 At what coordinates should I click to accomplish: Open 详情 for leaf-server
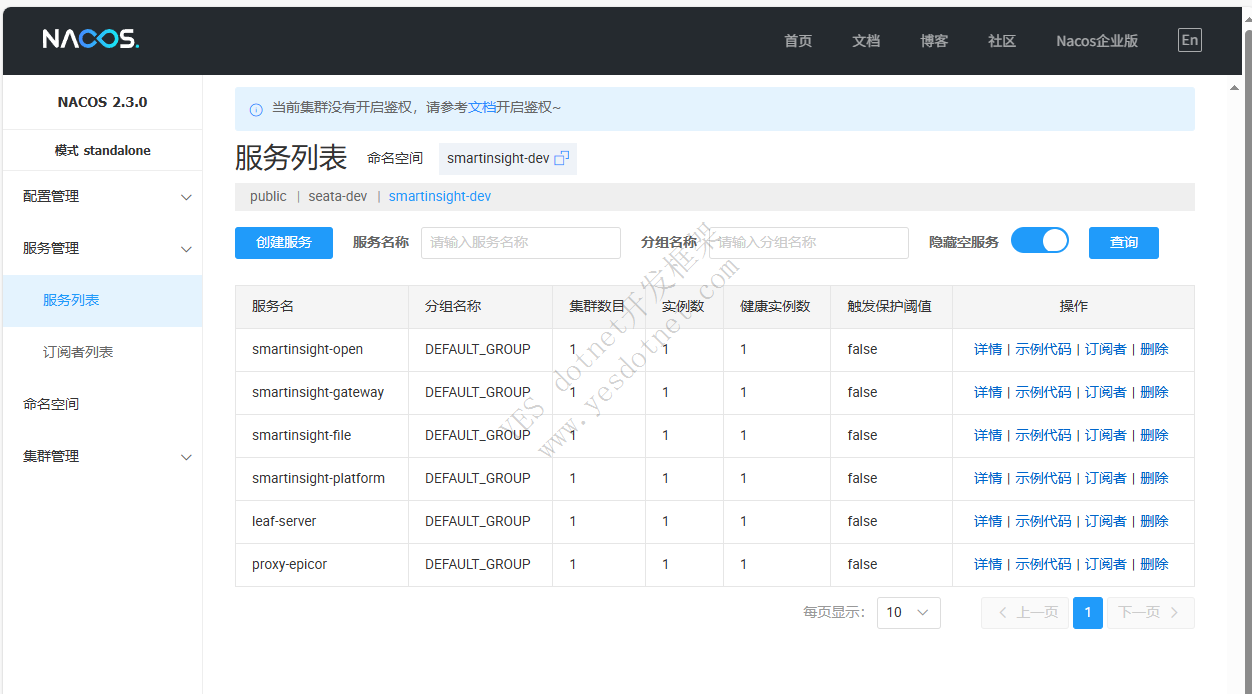click(x=988, y=522)
